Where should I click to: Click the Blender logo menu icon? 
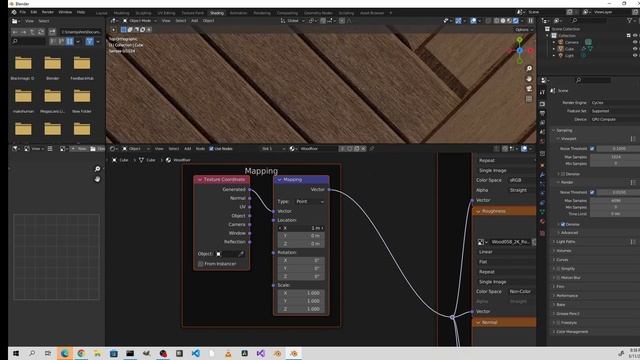tap(14, 12)
